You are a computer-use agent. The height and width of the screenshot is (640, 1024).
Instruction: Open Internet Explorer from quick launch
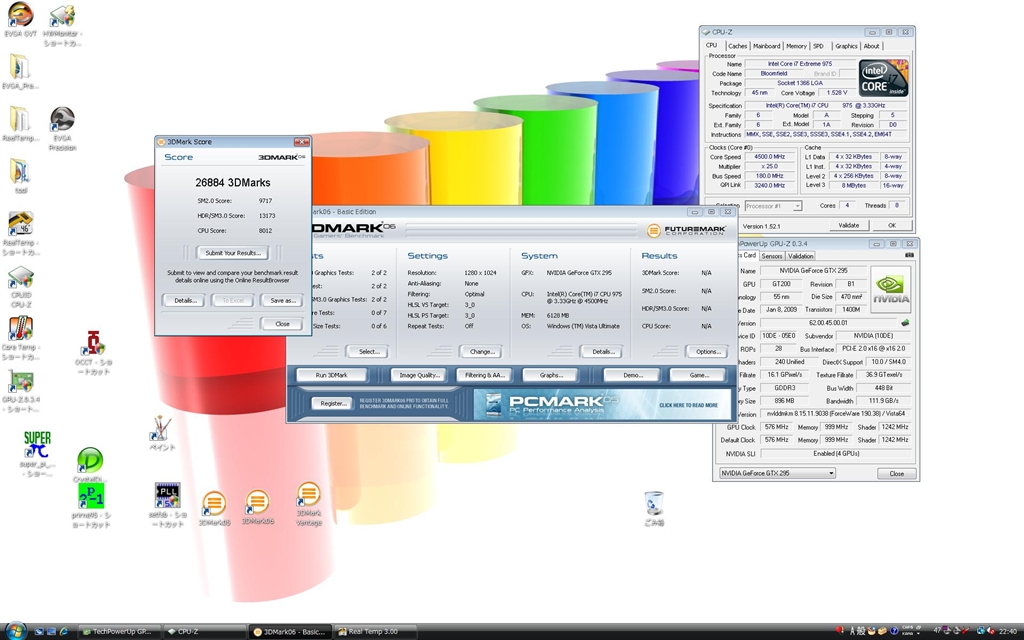[x=64, y=632]
